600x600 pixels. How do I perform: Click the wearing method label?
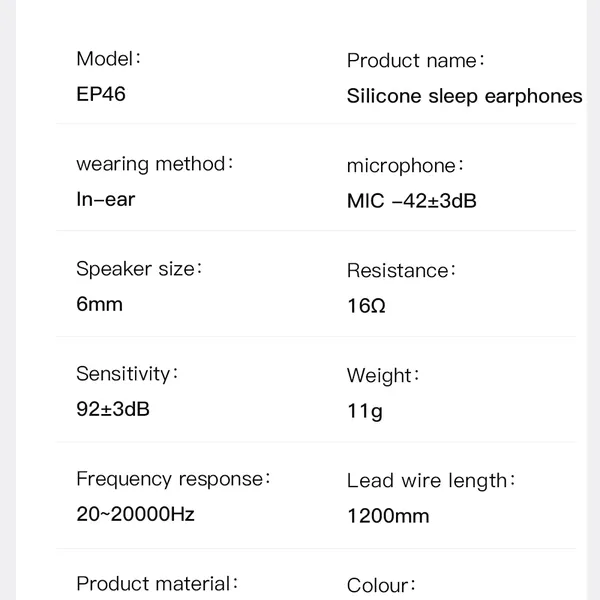(x=155, y=163)
